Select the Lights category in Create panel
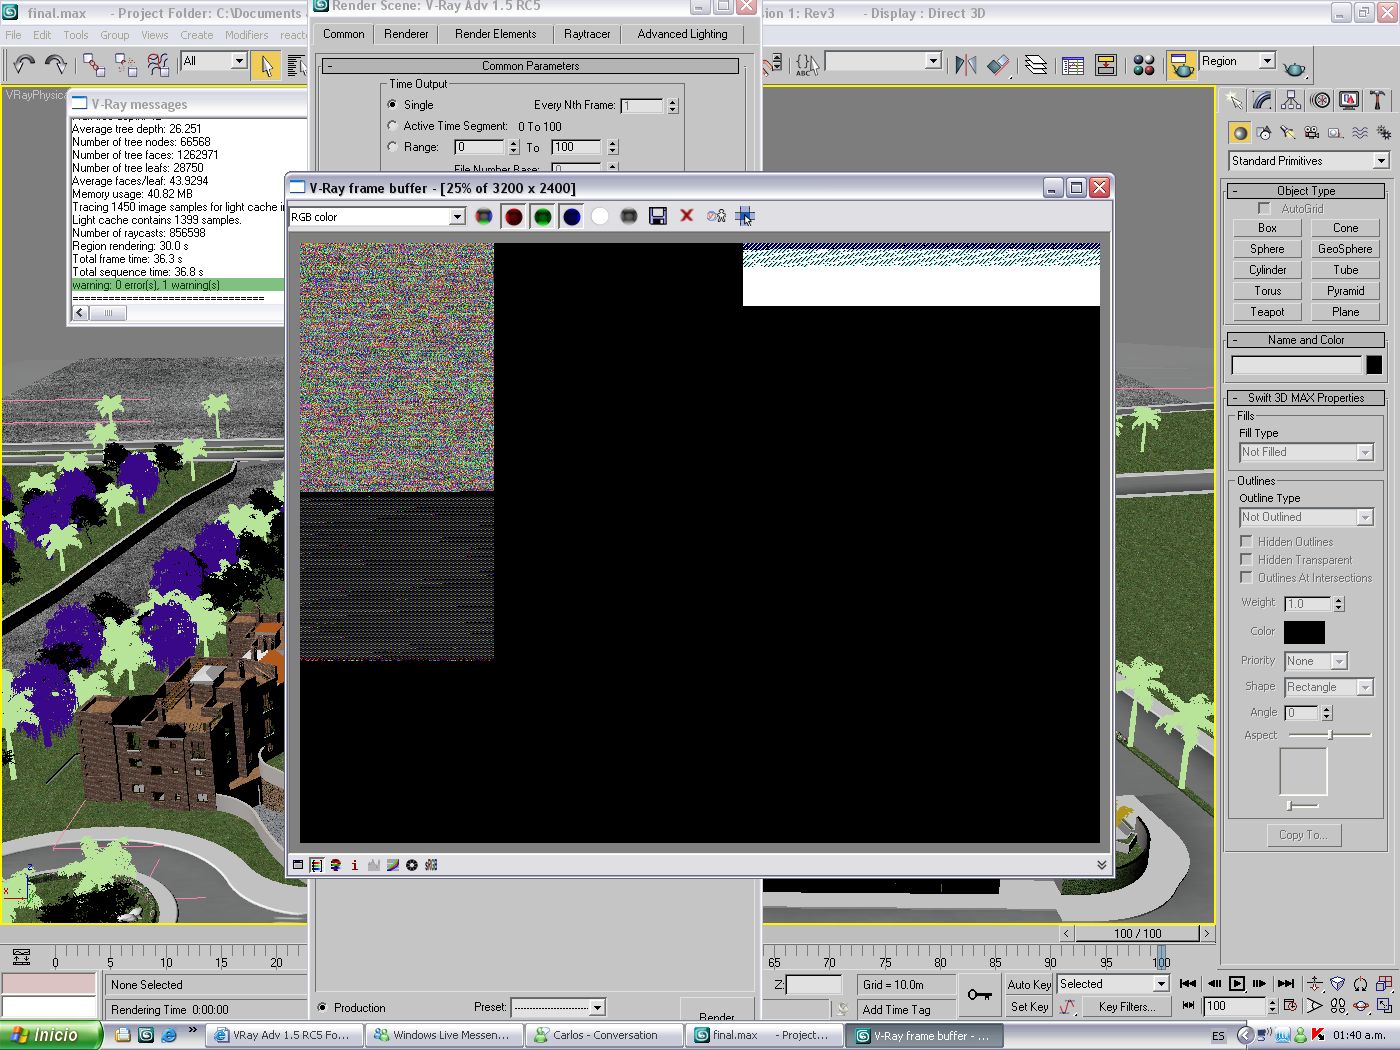This screenshot has width=1400, height=1050. (x=1288, y=133)
